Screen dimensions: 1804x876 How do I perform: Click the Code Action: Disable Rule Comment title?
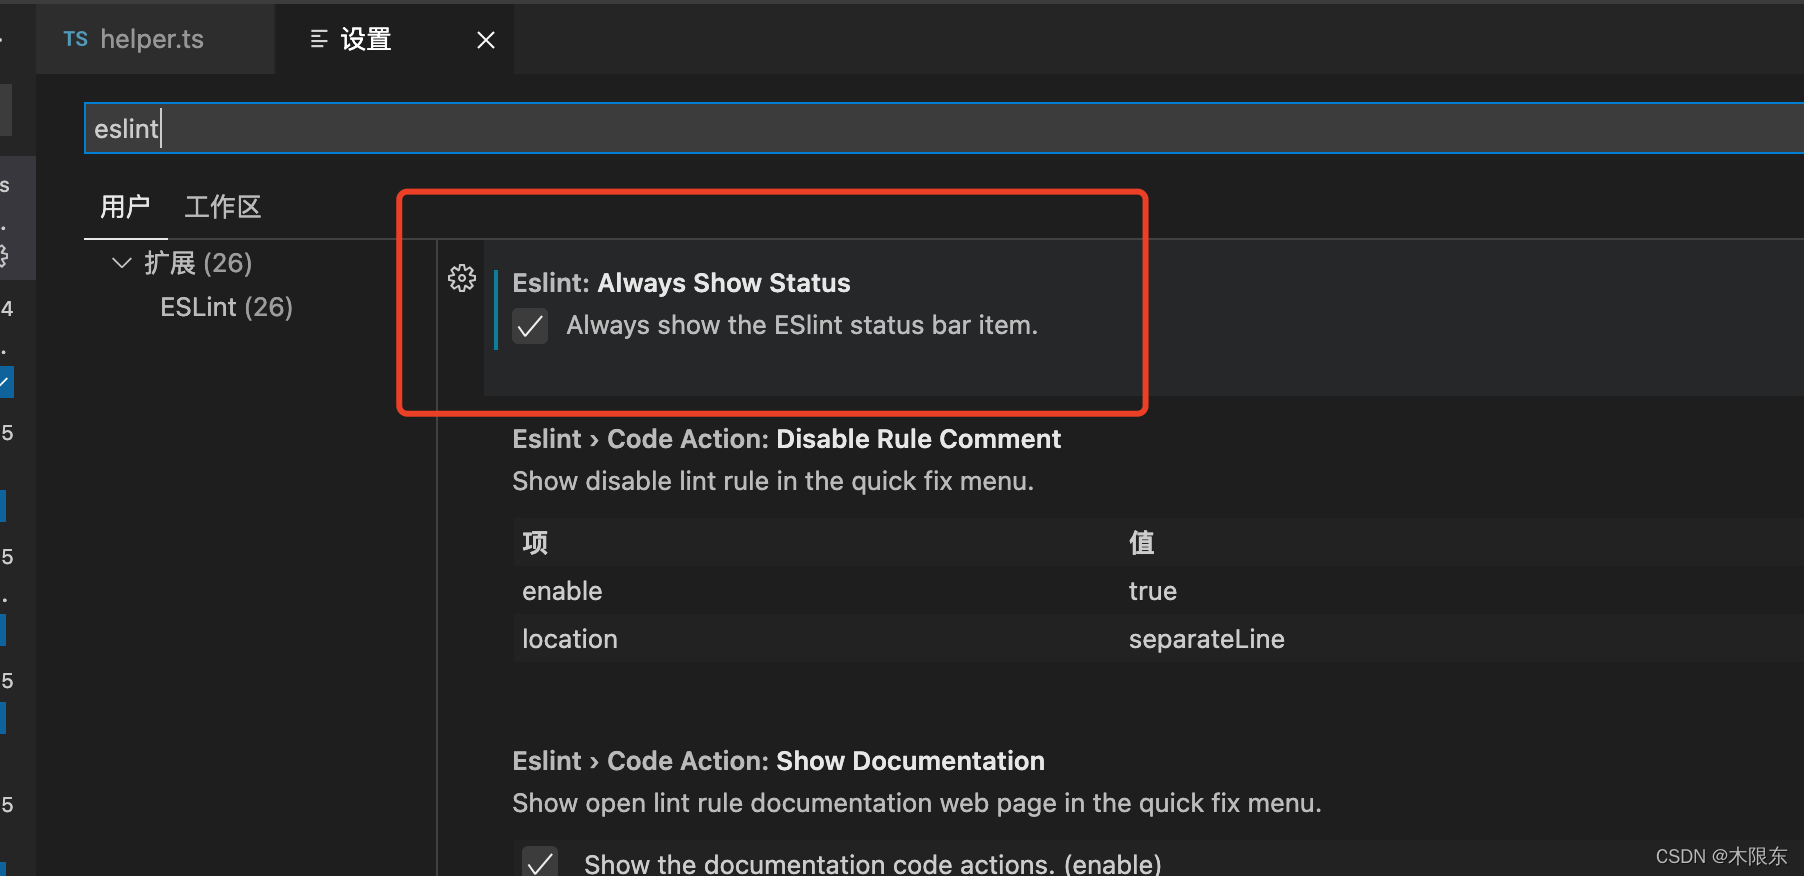pyautogui.click(x=786, y=439)
